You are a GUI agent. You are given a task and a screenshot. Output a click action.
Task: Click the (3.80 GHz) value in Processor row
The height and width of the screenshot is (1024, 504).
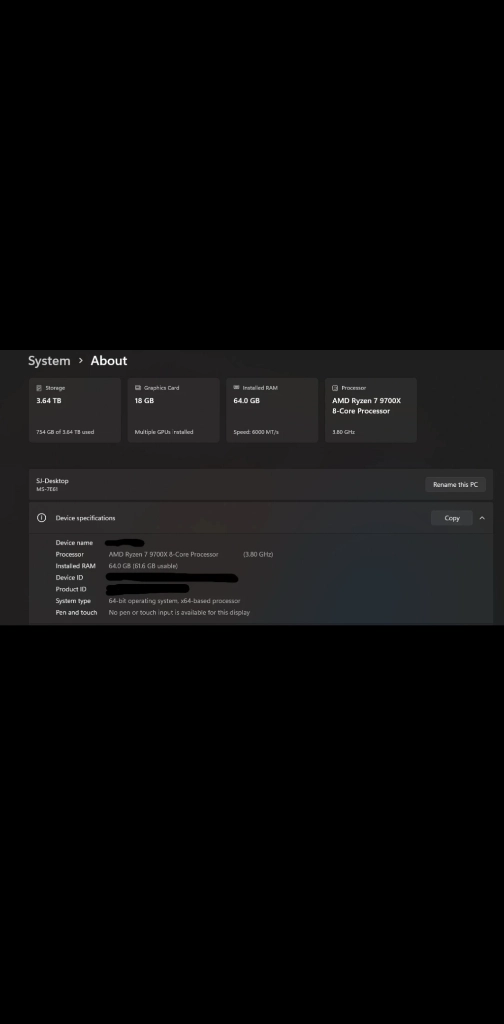[x=258, y=554]
